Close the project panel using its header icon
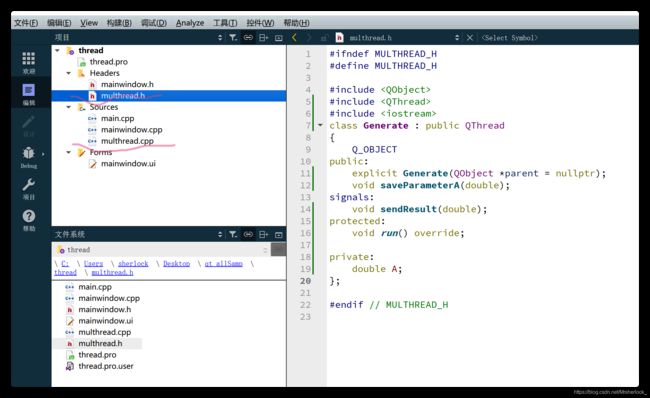The width and height of the screenshot is (650, 398). click(x=279, y=38)
